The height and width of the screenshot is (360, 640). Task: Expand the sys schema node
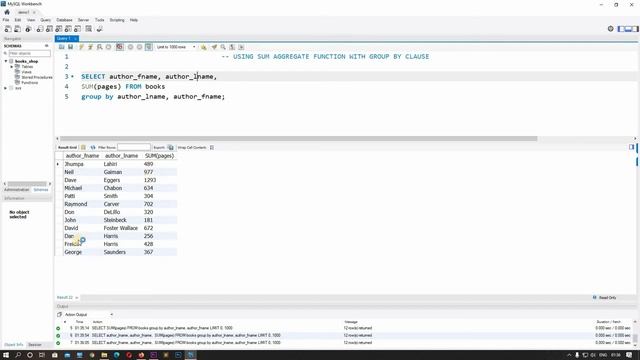6,88
